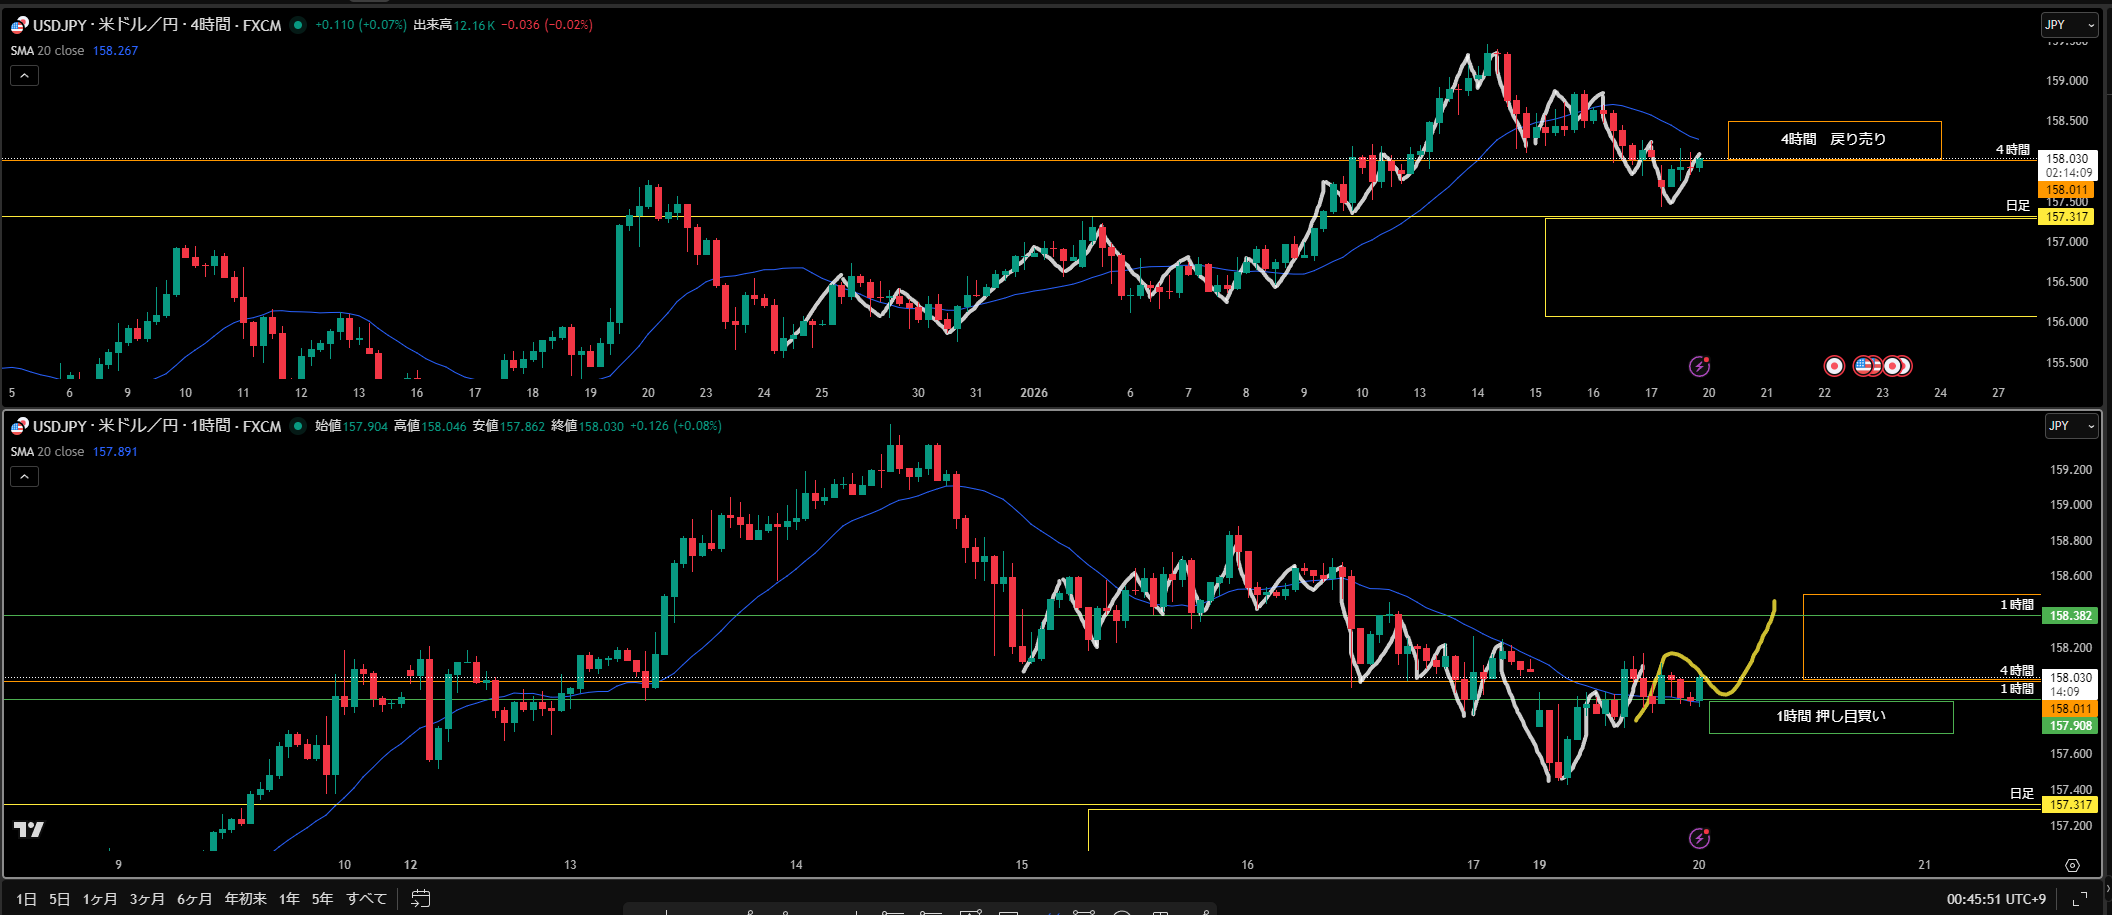Viewport: 2112px width, 915px height.
Task: Click the Japan flag event marker near 22
Action: (1833, 366)
